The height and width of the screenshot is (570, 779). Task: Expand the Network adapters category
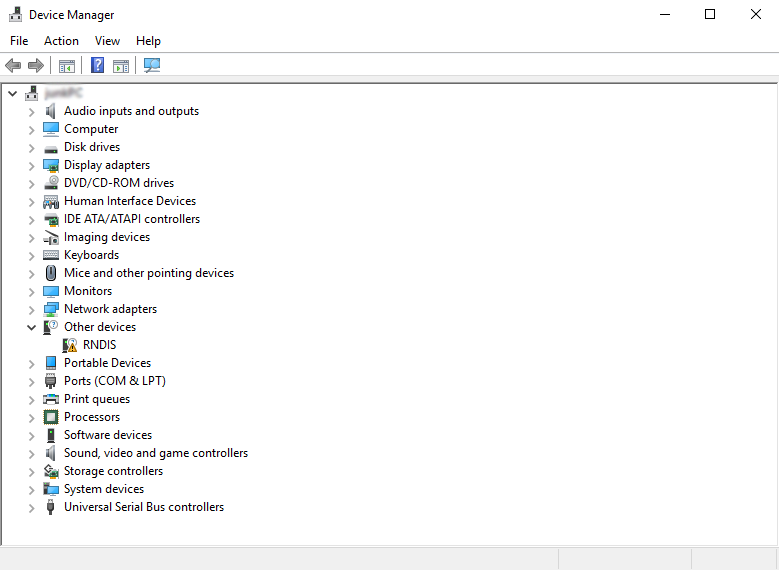pyautogui.click(x=32, y=309)
